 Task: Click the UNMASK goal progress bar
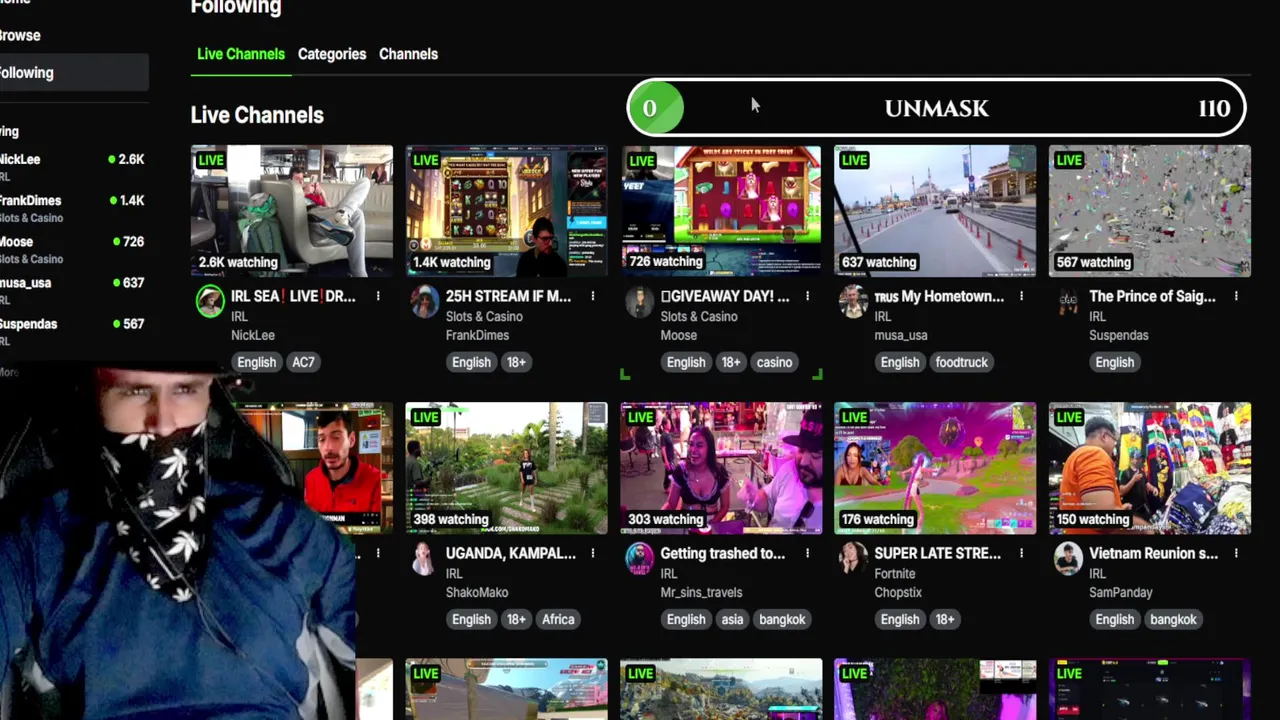936,108
